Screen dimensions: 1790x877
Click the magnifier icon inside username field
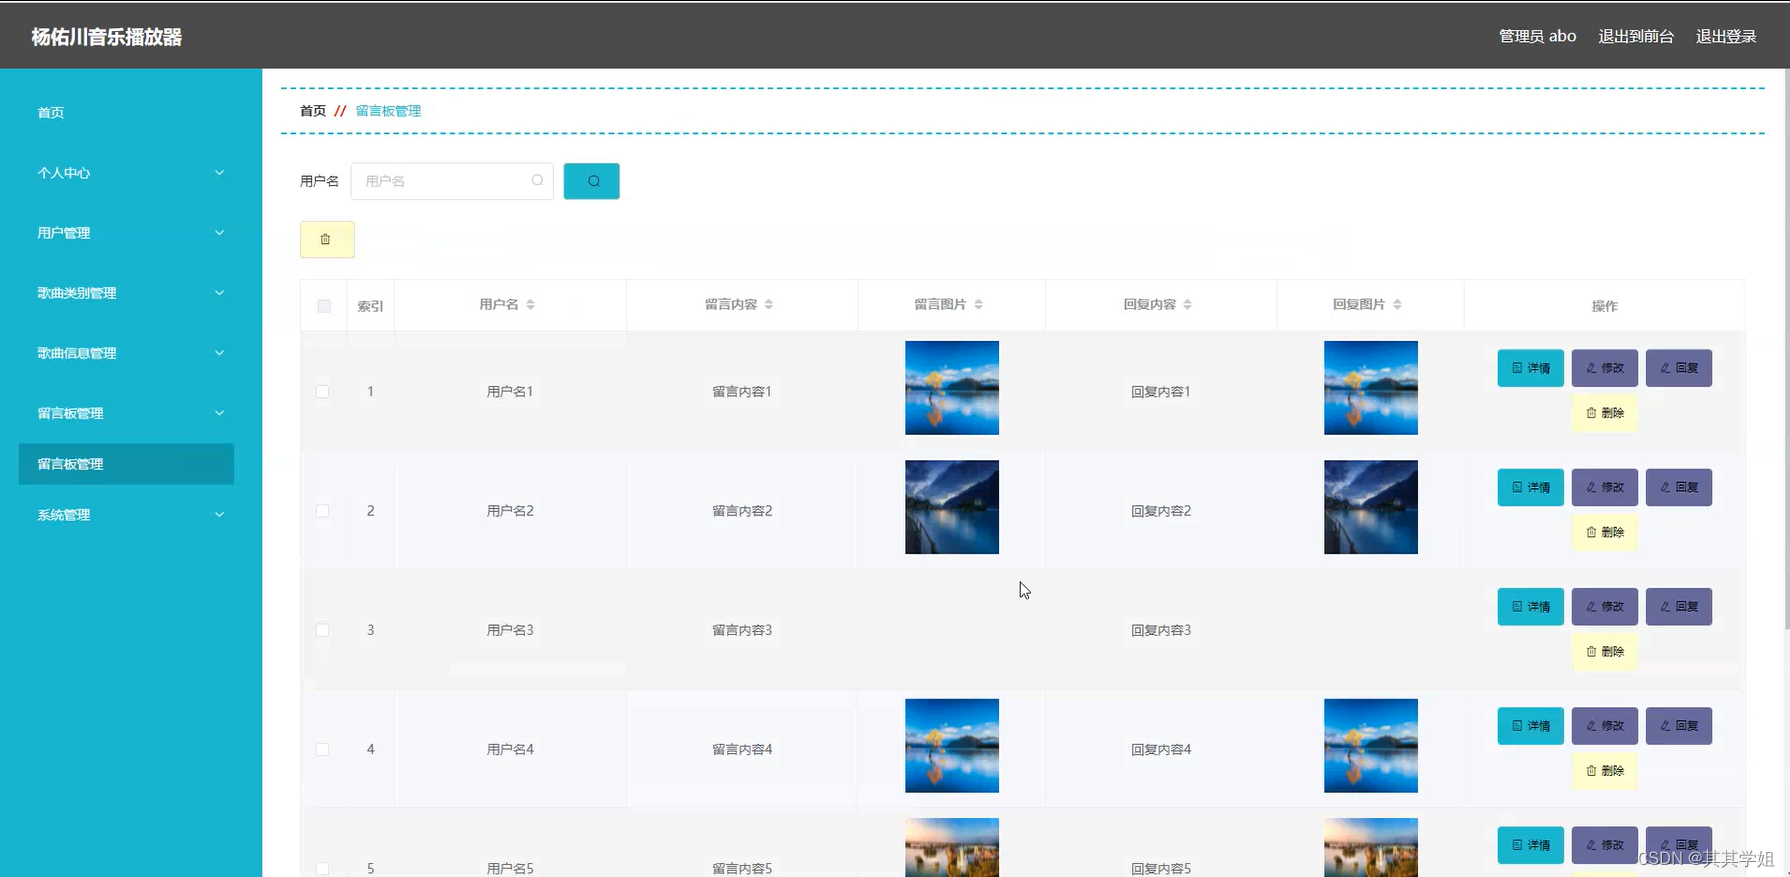click(537, 181)
